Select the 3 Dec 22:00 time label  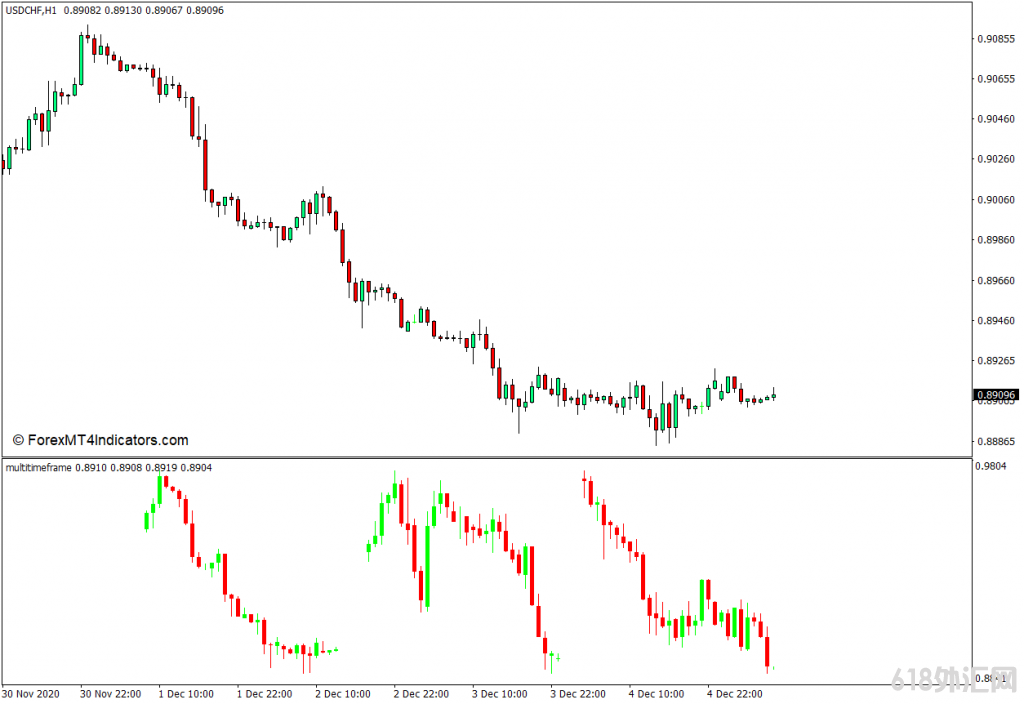(580, 693)
